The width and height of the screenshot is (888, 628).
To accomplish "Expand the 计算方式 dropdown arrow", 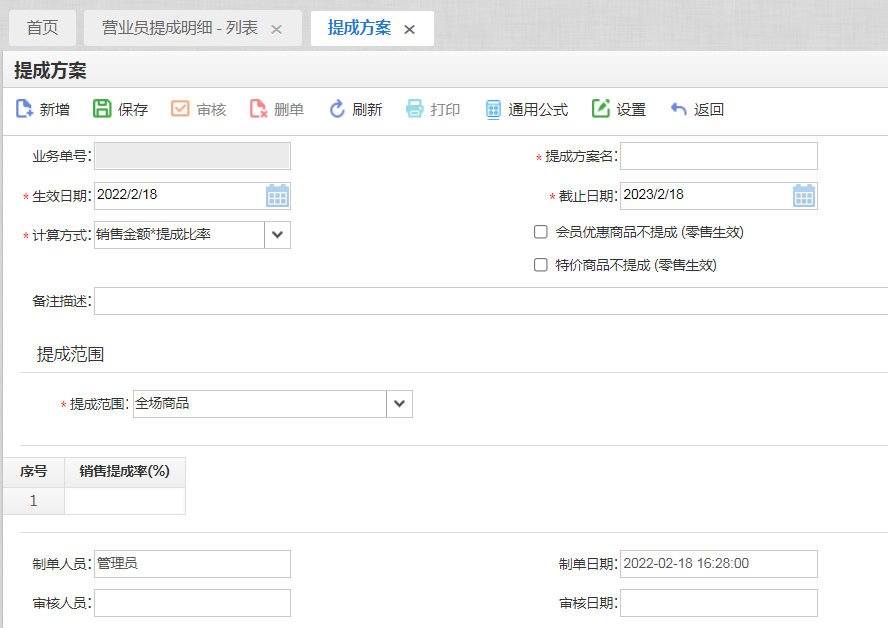I will [x=277, y=235].
